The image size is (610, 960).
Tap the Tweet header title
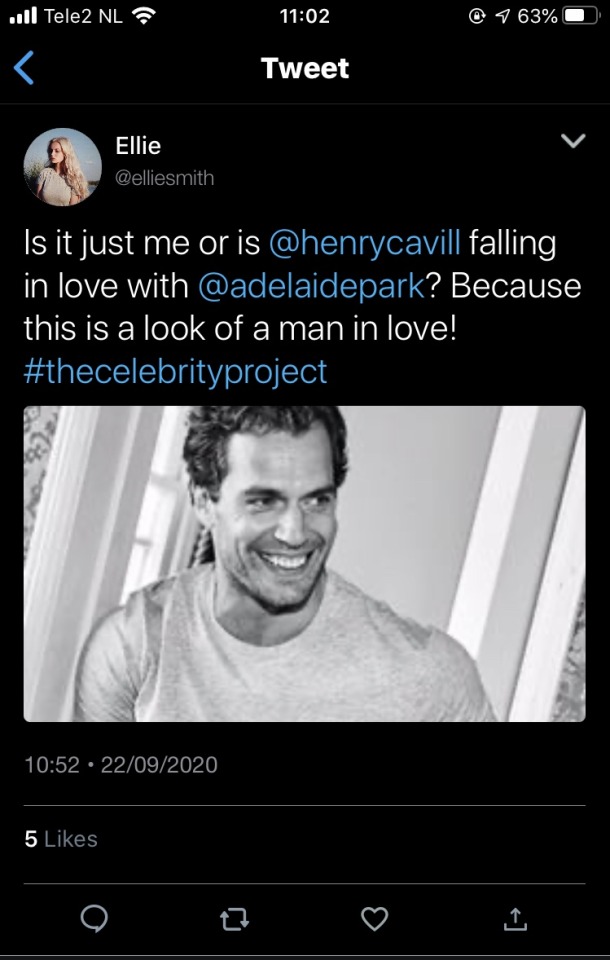coord(304,68)
